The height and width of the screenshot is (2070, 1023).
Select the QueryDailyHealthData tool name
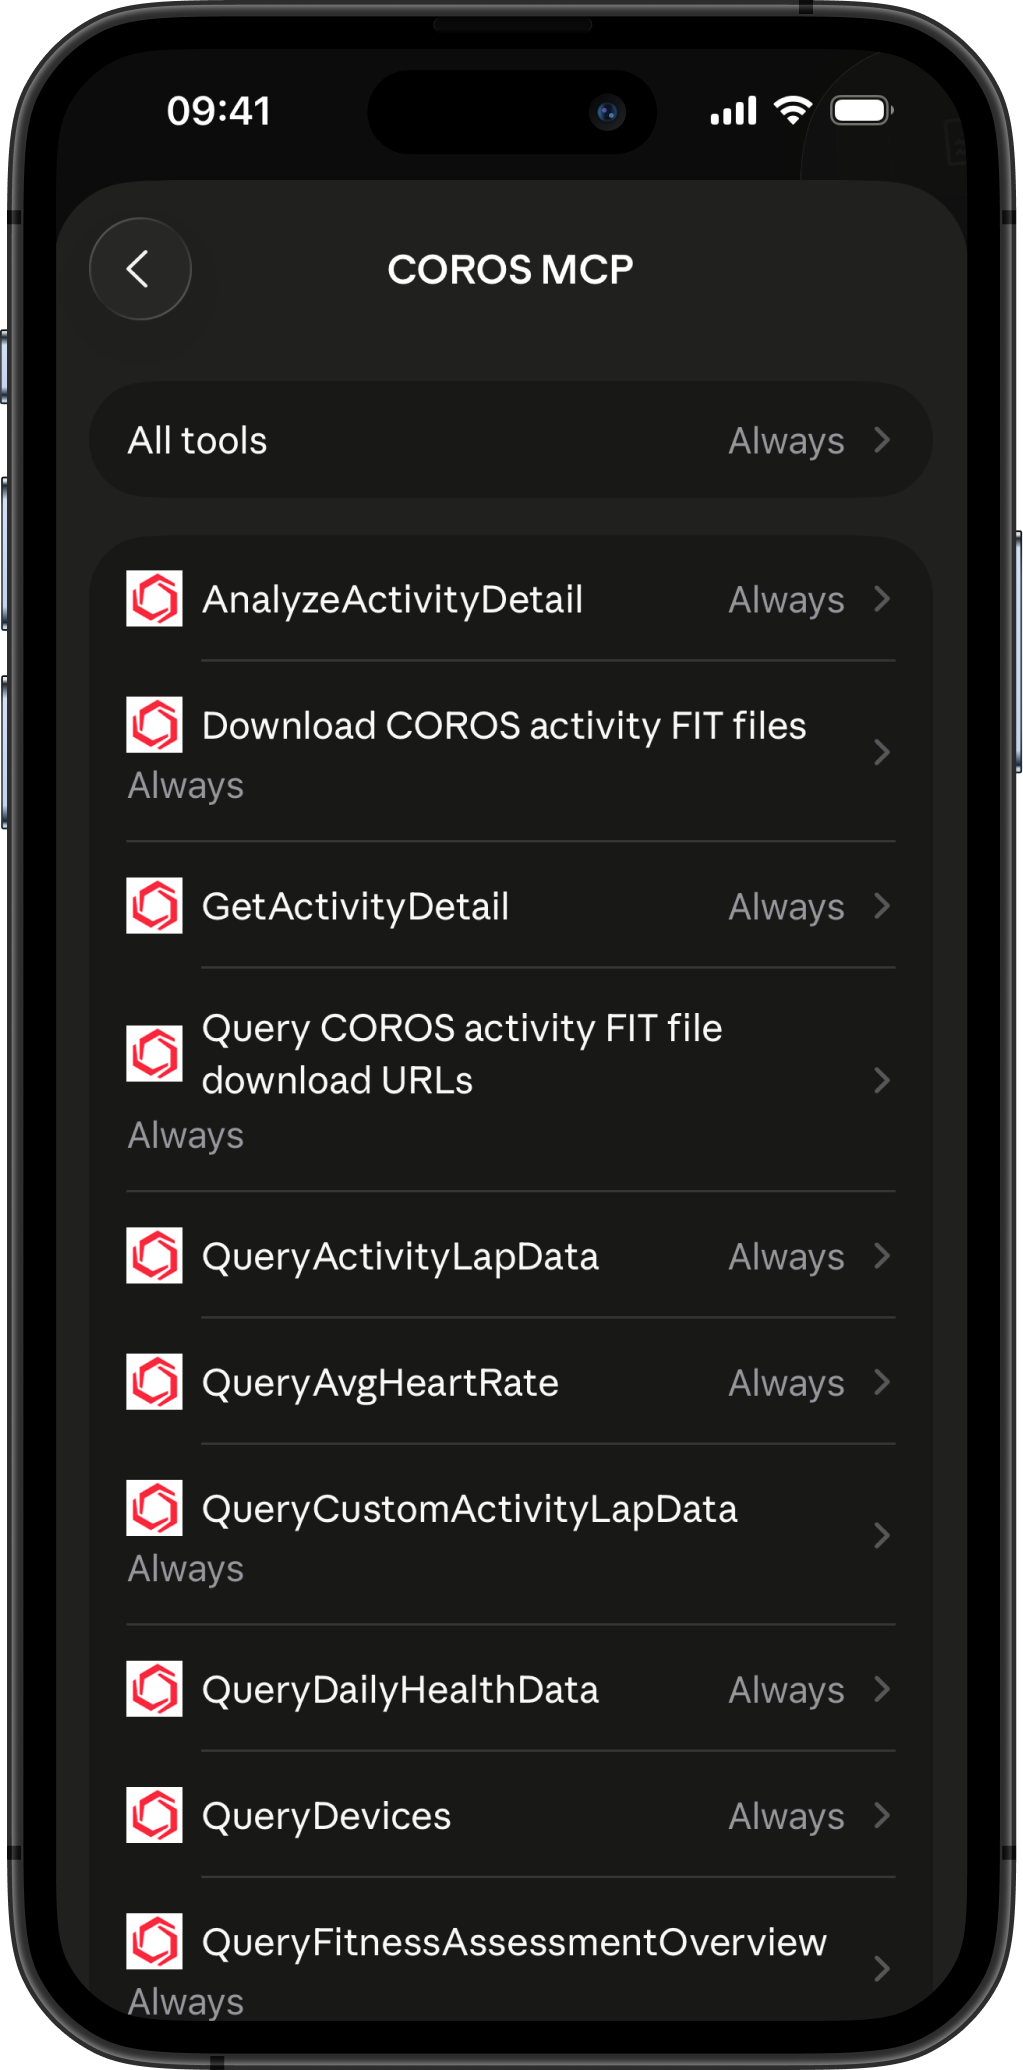coord(400,1690)
